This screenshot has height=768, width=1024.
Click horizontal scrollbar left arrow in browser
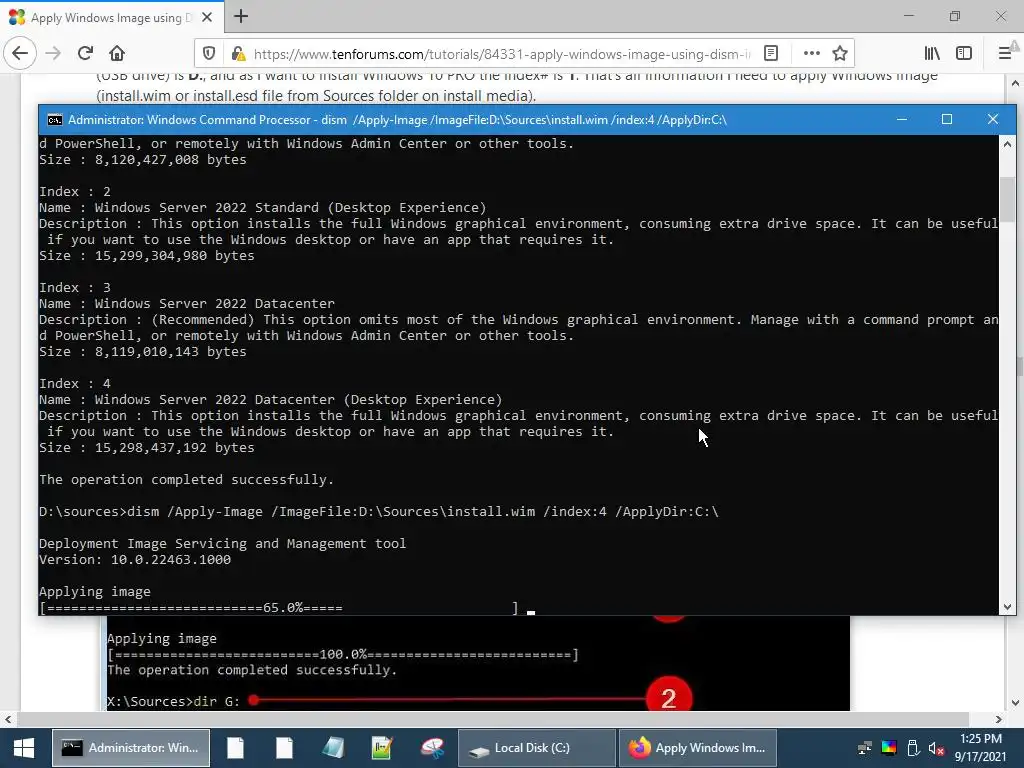coord(8,719)
